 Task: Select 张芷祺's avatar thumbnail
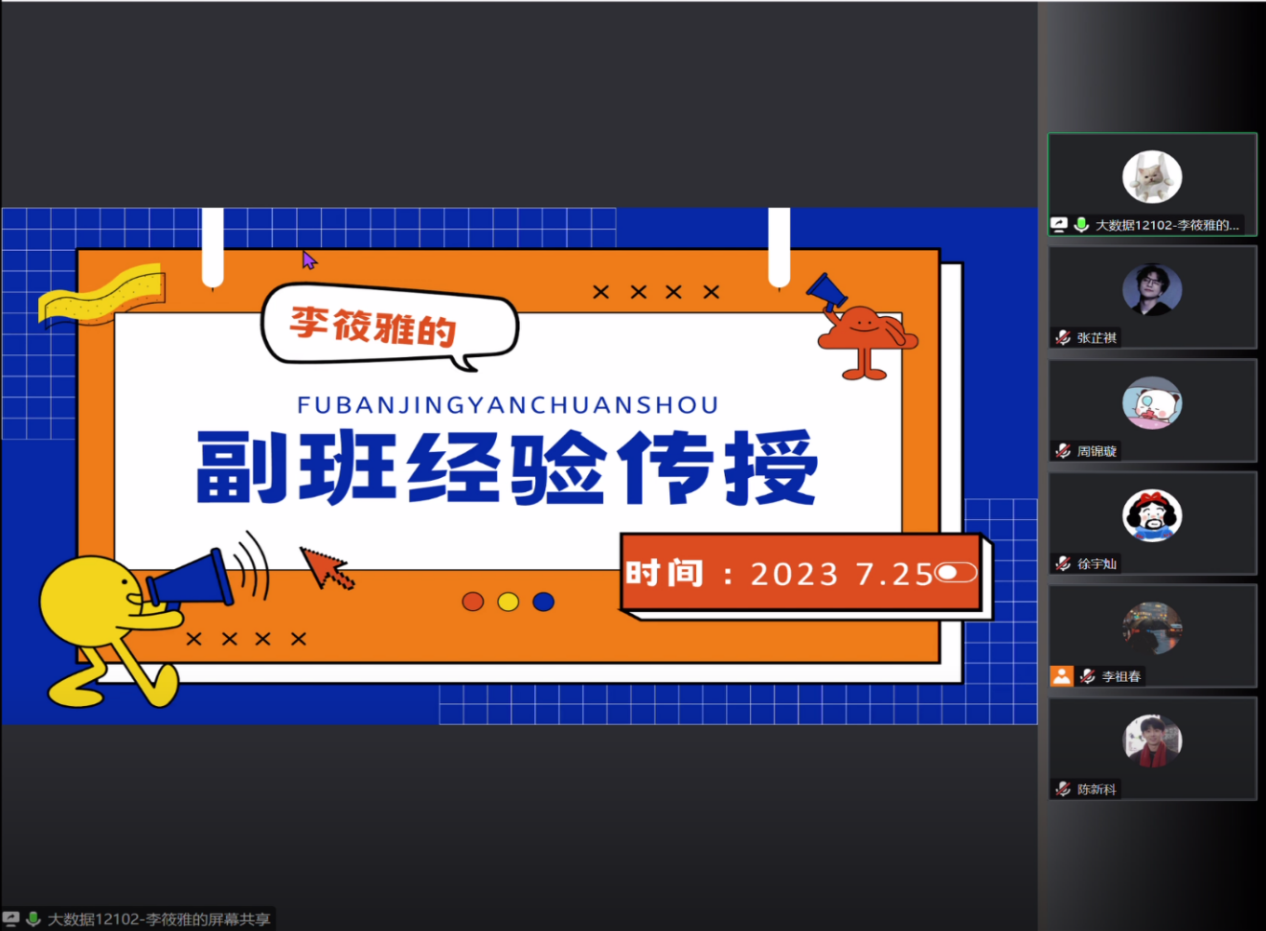pyautogui.click(x=1152, y=290)
